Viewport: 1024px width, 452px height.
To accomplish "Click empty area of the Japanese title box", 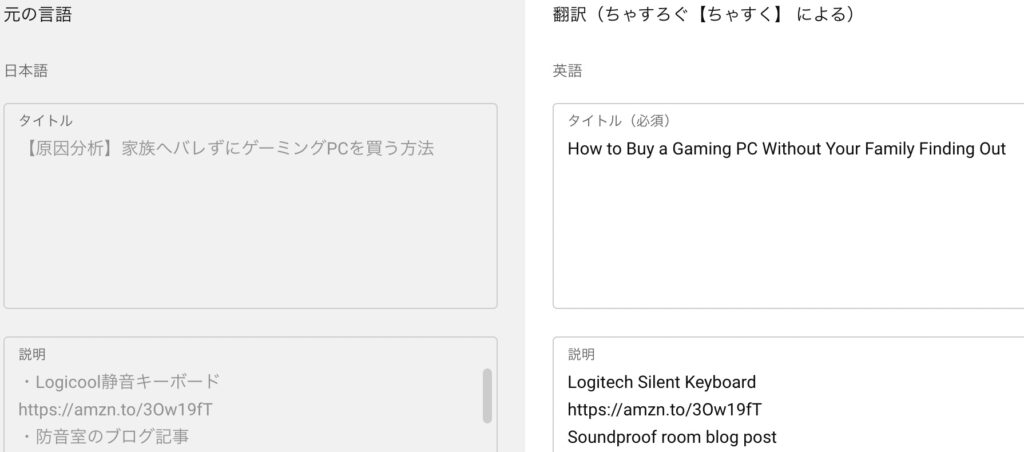I will pos(250,235).
